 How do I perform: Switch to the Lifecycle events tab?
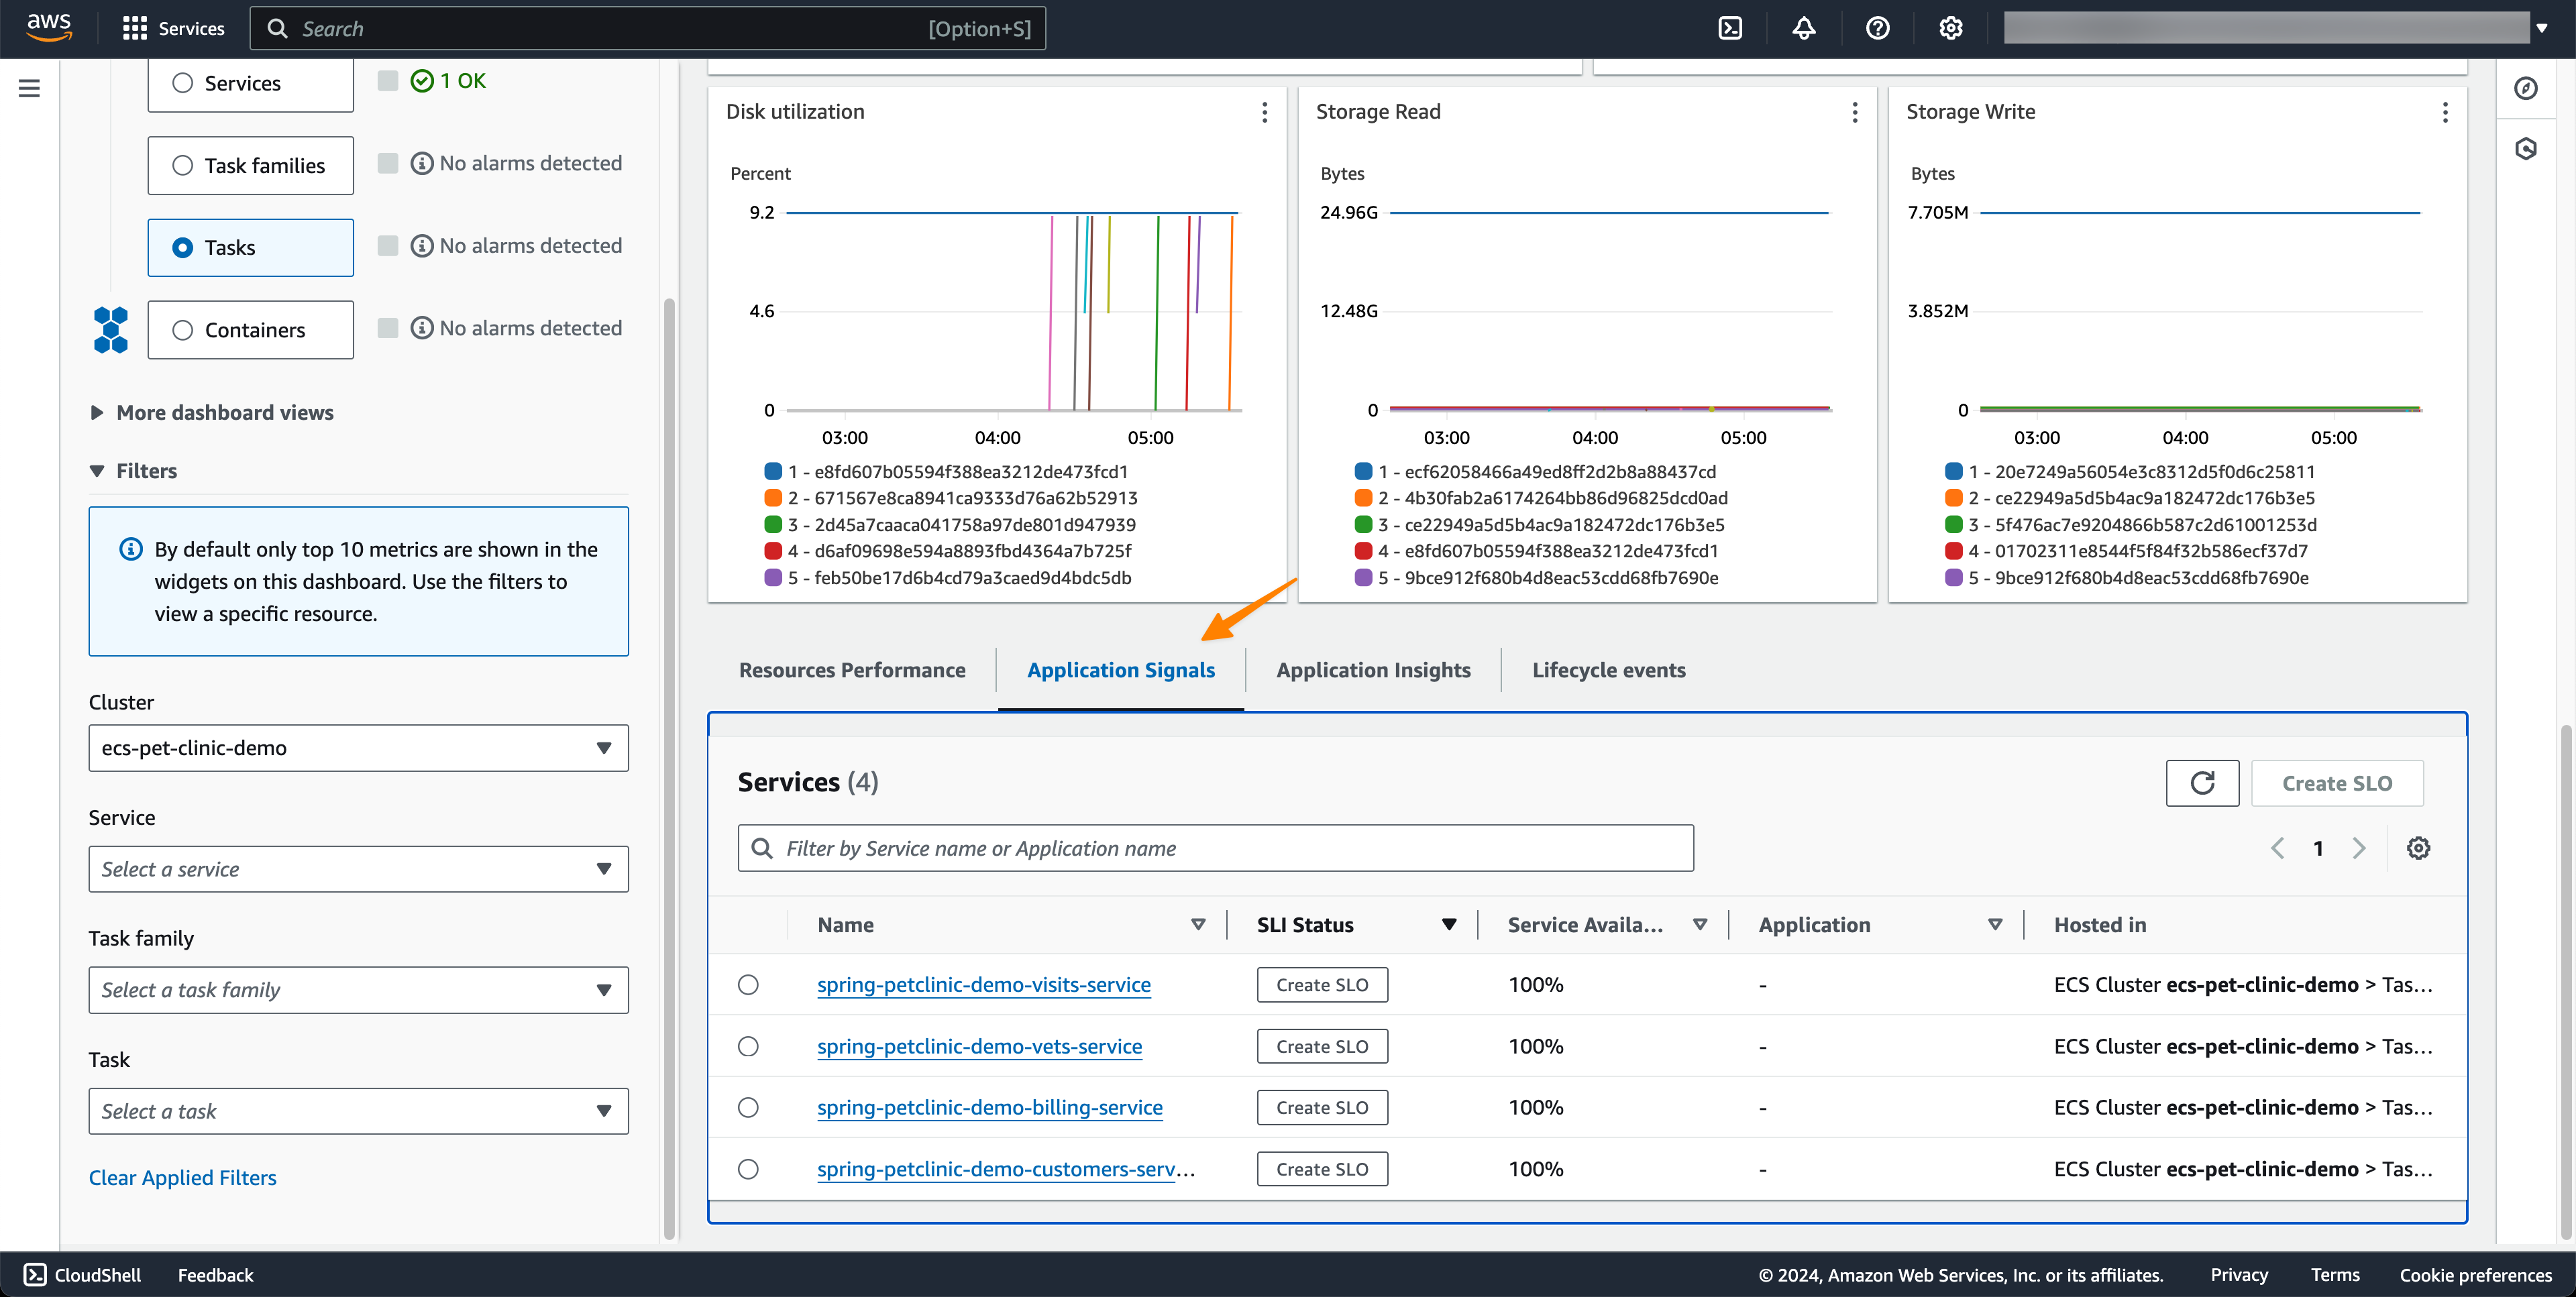(x=1608, y=670)
